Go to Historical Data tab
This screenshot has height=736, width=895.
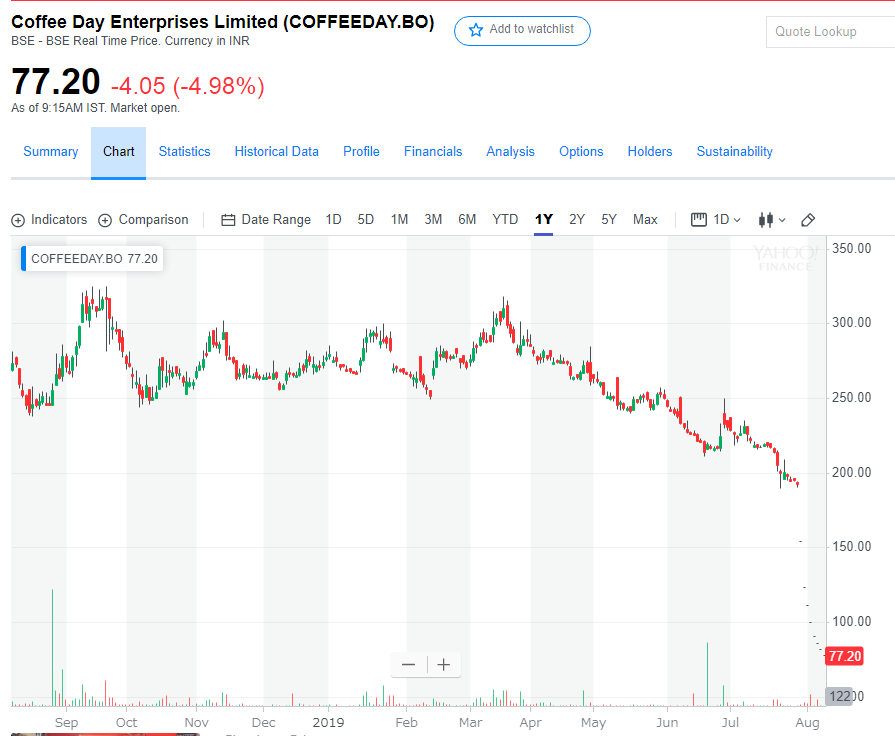coord(276,151)
